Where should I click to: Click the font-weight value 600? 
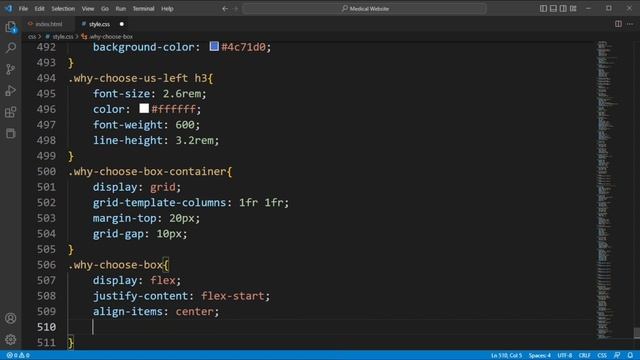pyautogui.click(x=184, y=125)
